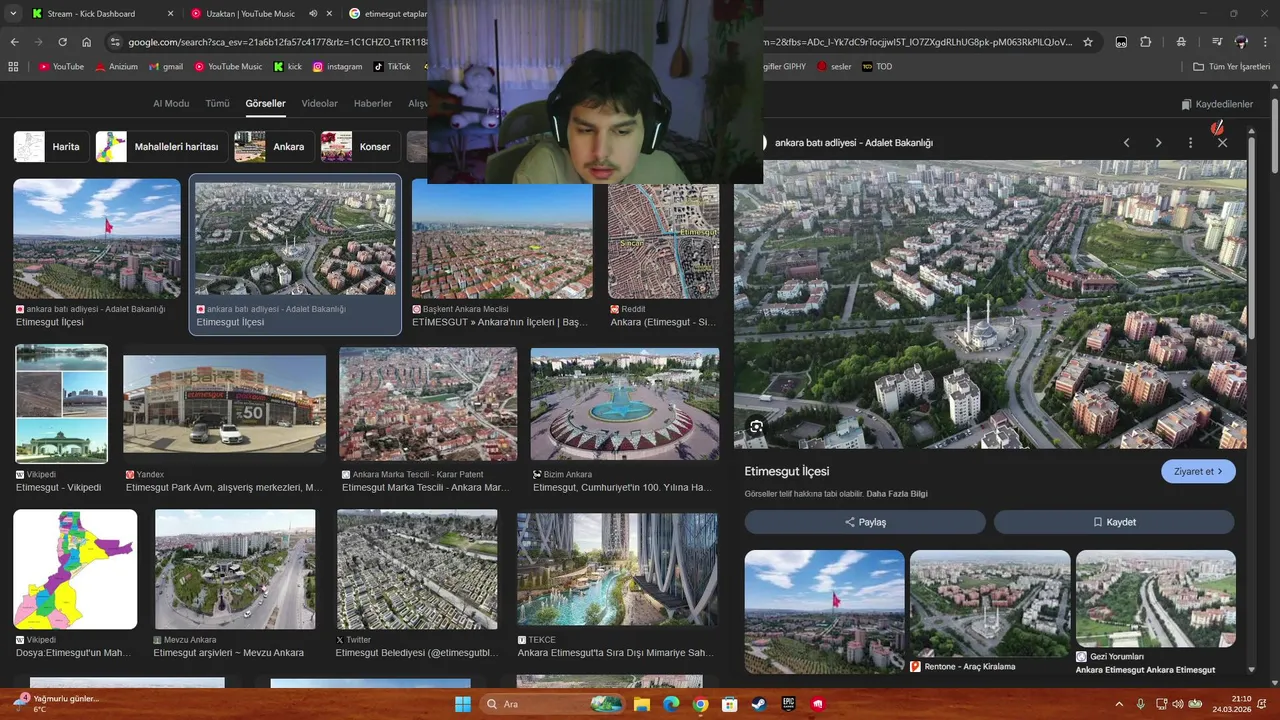View site information icon in address bar
Viewport: 1280px width, 720px height.
(115, 42)
